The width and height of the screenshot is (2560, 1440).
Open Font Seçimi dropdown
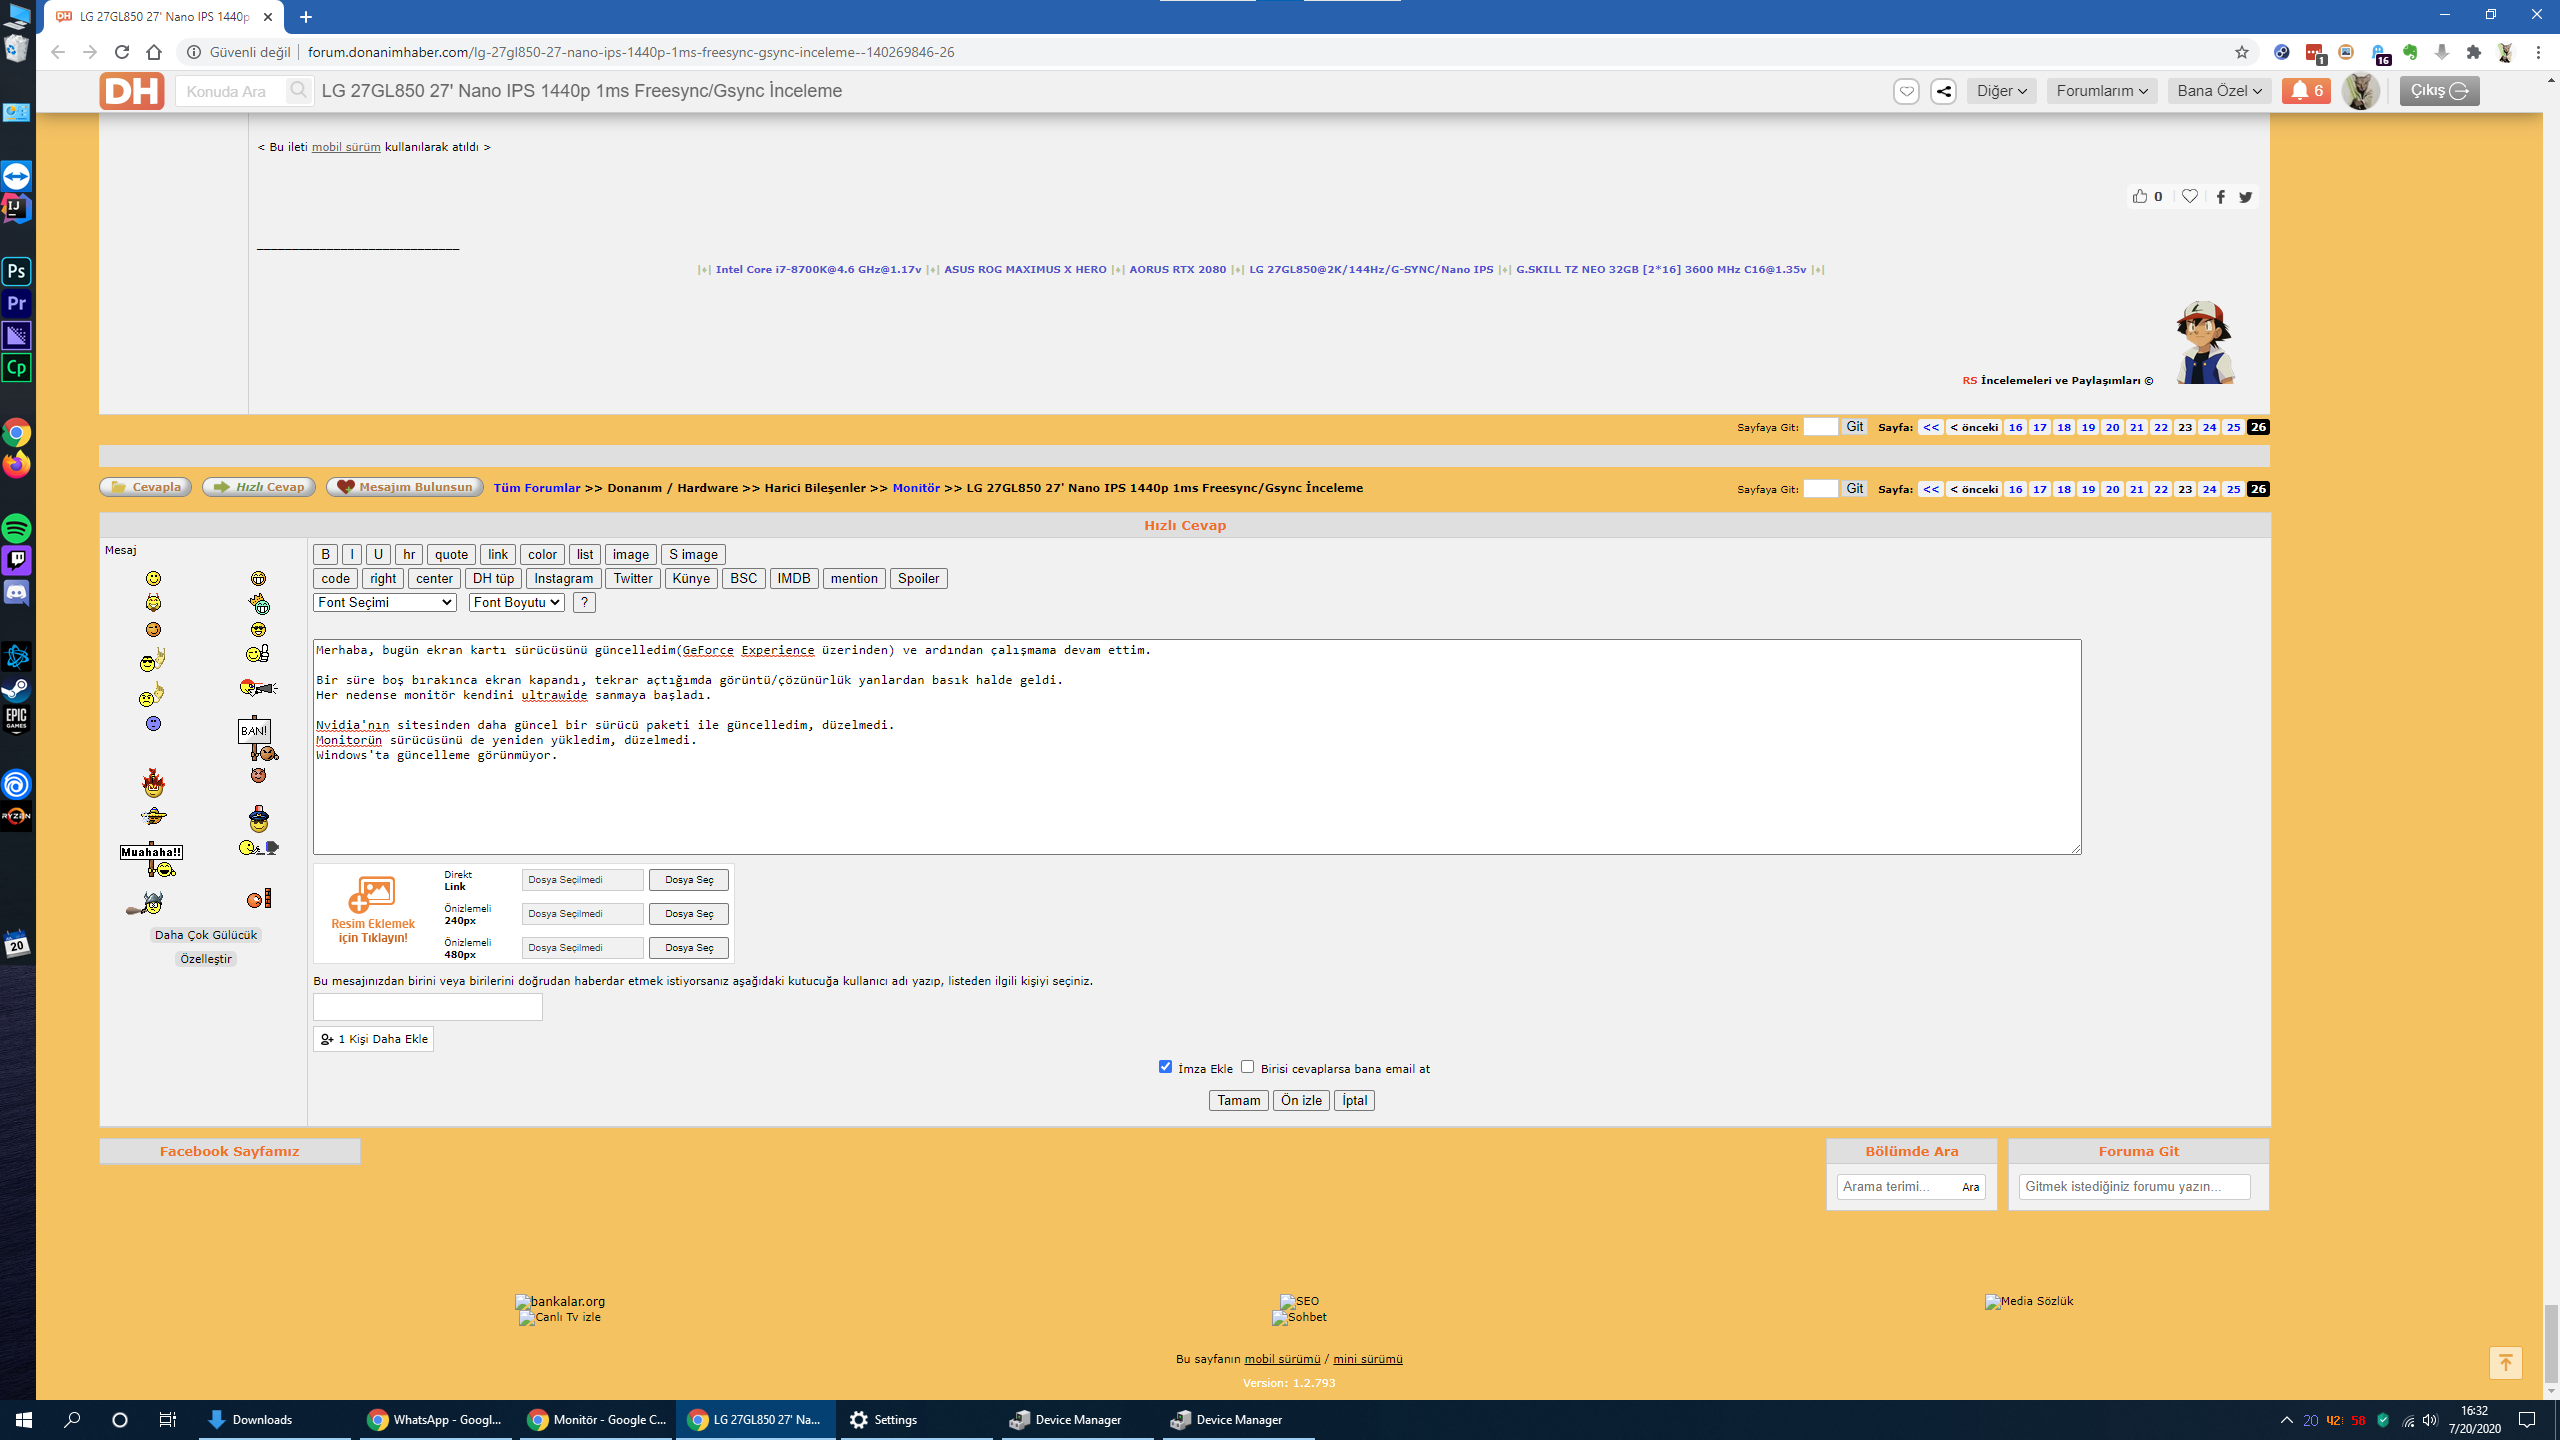[x=385, y=602]
